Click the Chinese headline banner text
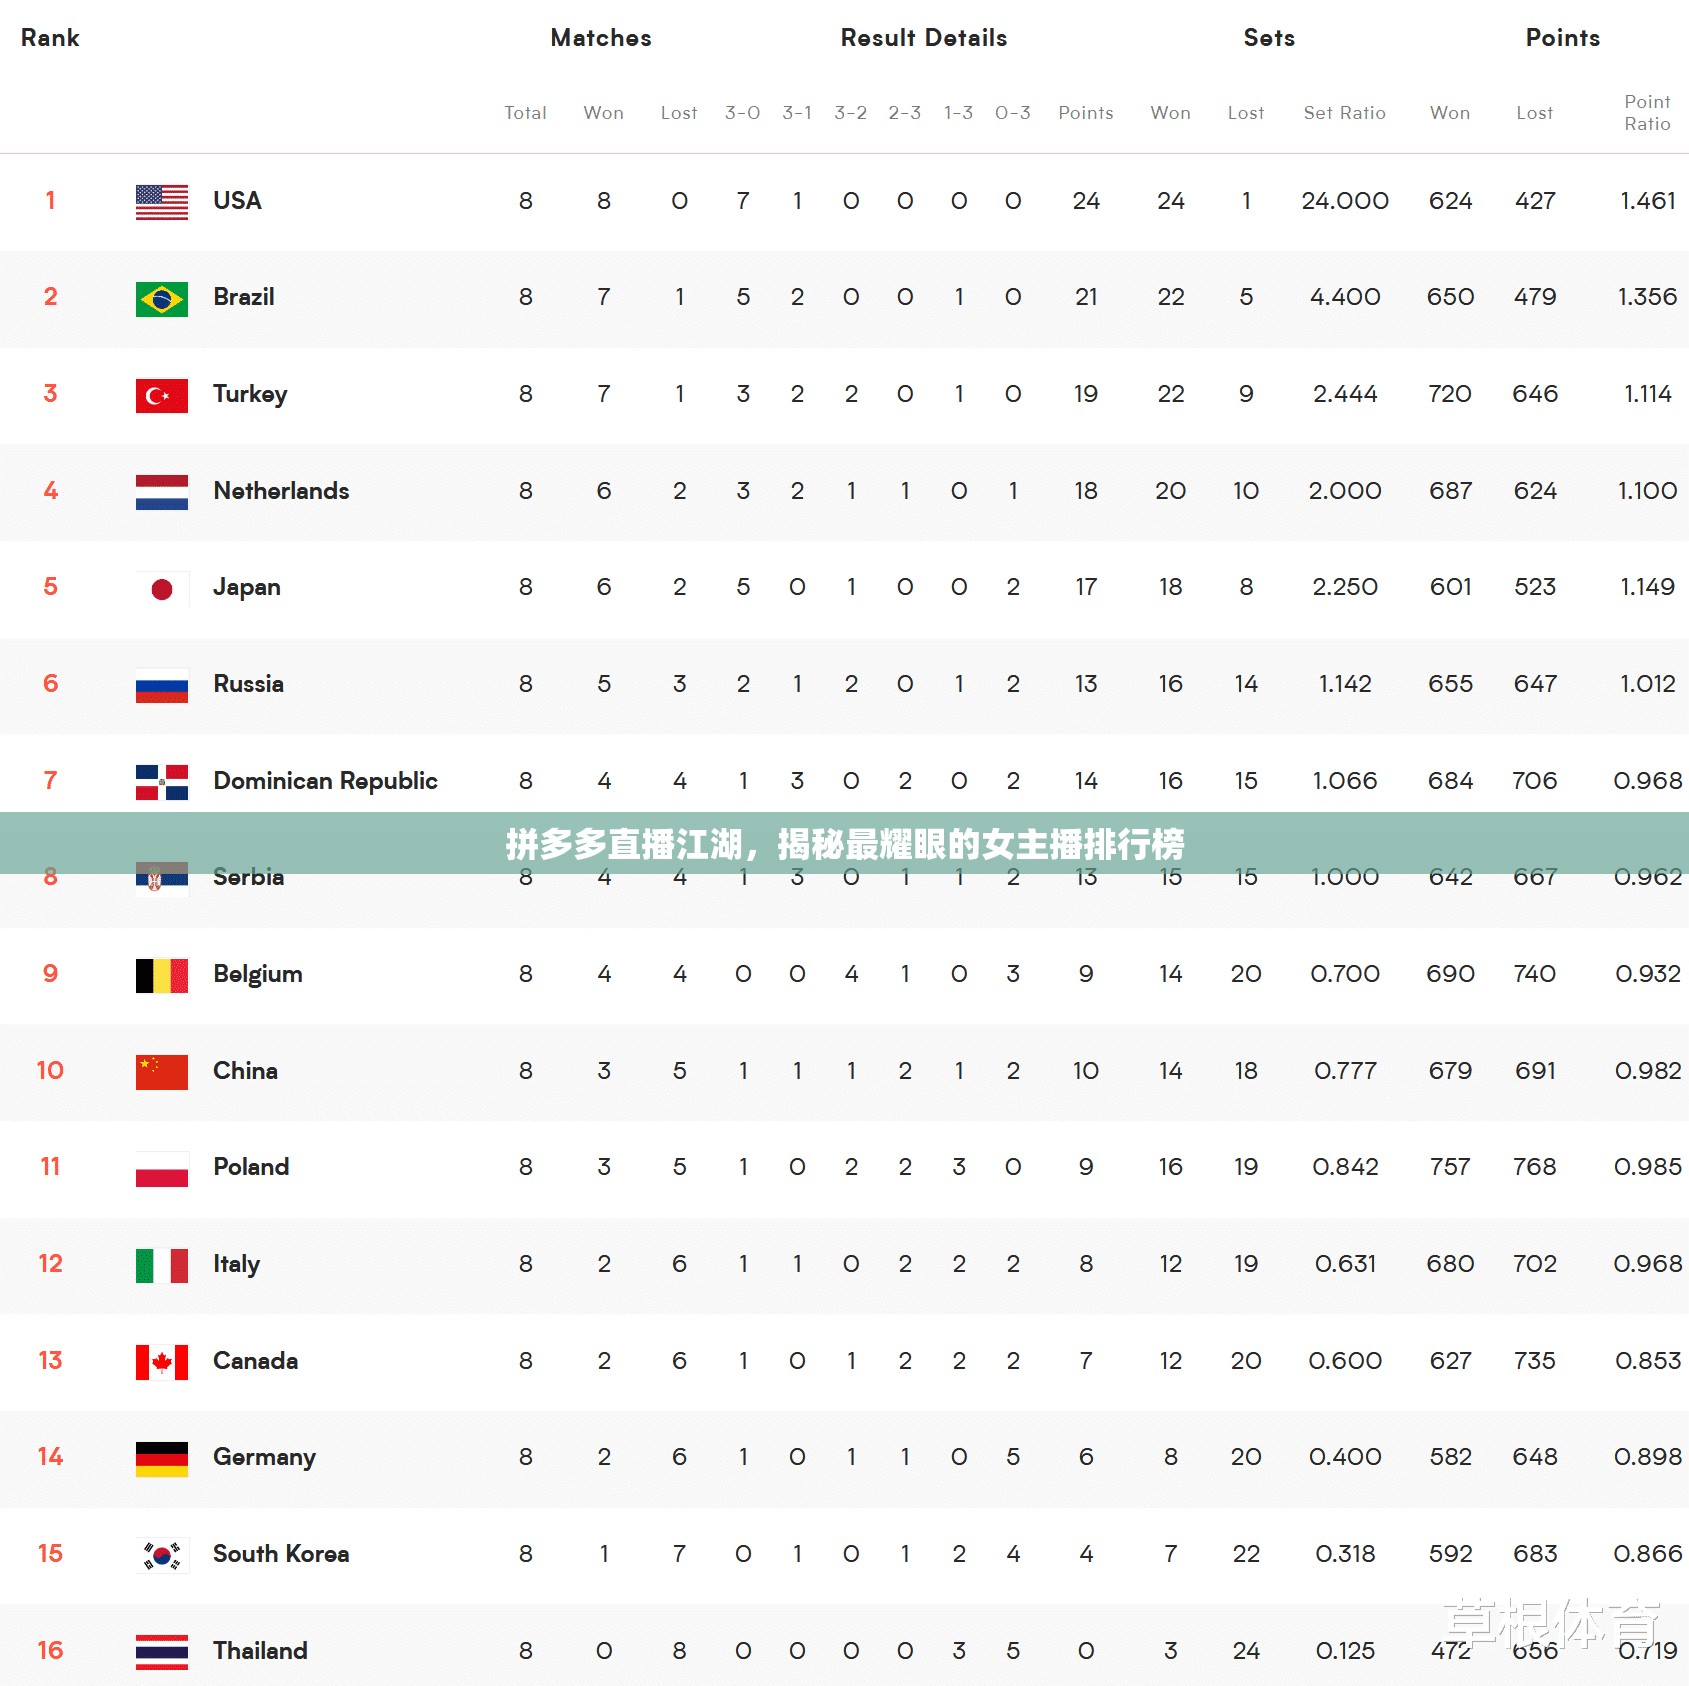Viewport: 1689px width, 1686px height. [845, 844]
